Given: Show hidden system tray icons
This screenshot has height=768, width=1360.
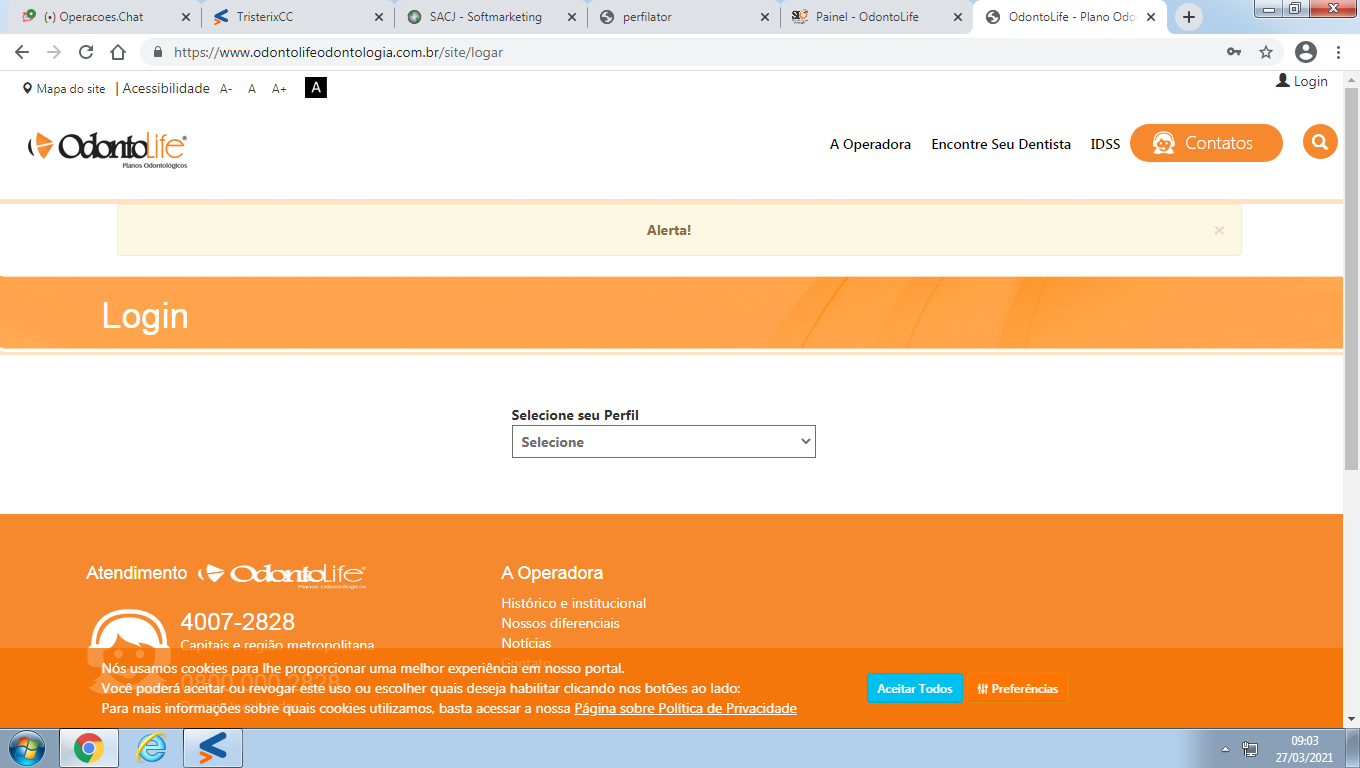Looking at the screenshot, I should [1226, 749].
